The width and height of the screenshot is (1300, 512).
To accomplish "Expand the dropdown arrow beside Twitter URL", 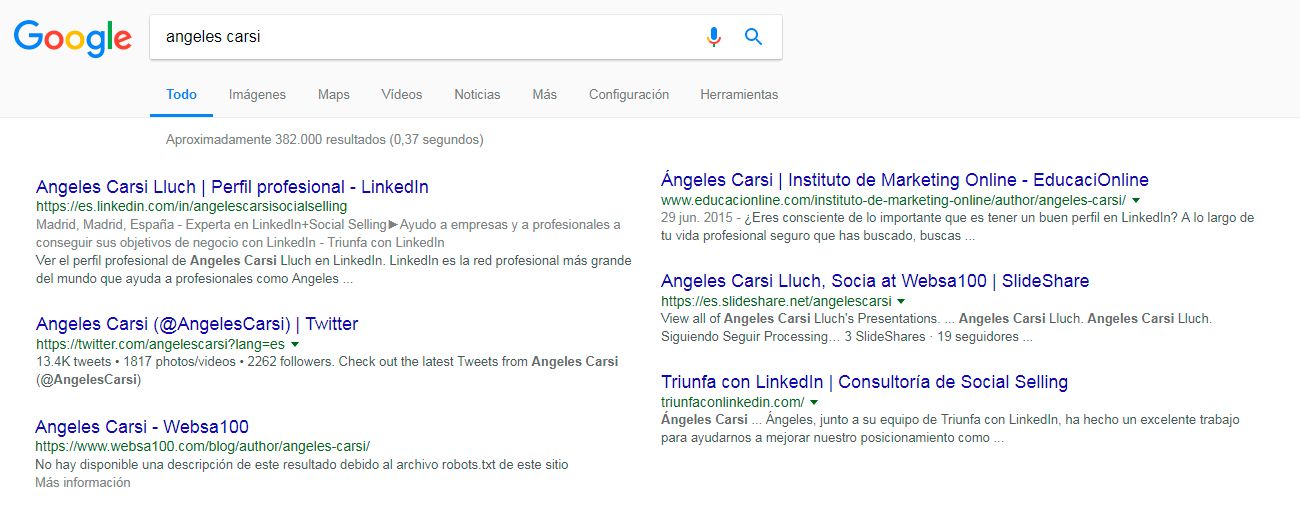I will (x=295, y=344).
